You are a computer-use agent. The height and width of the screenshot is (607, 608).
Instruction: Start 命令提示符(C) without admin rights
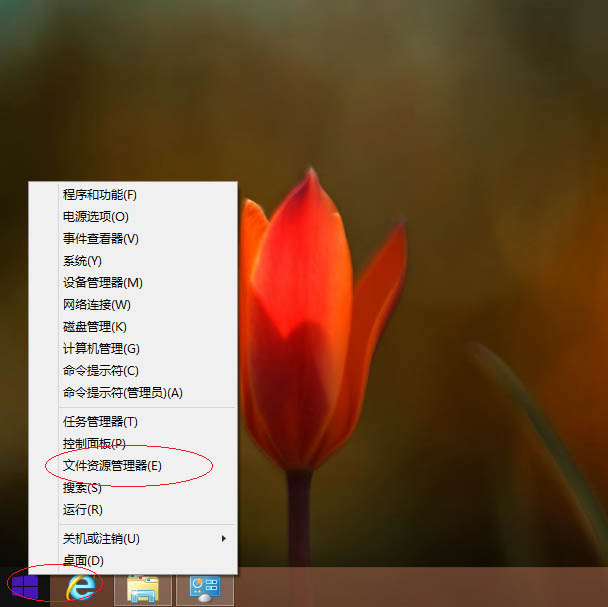point(101,370)
